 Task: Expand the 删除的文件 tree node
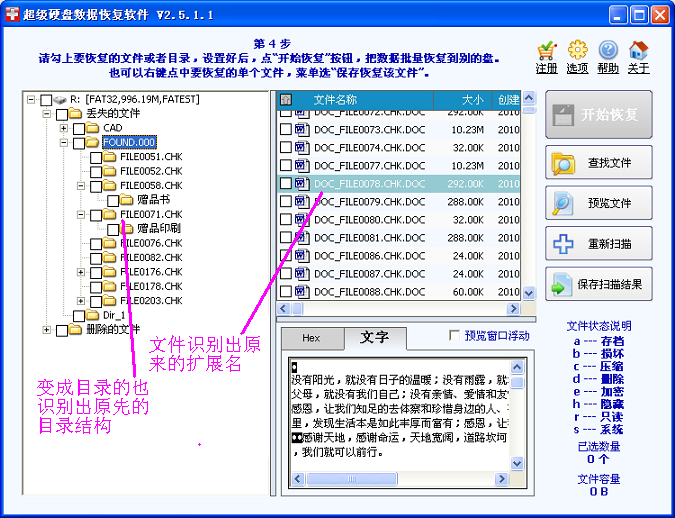point(47,330)
